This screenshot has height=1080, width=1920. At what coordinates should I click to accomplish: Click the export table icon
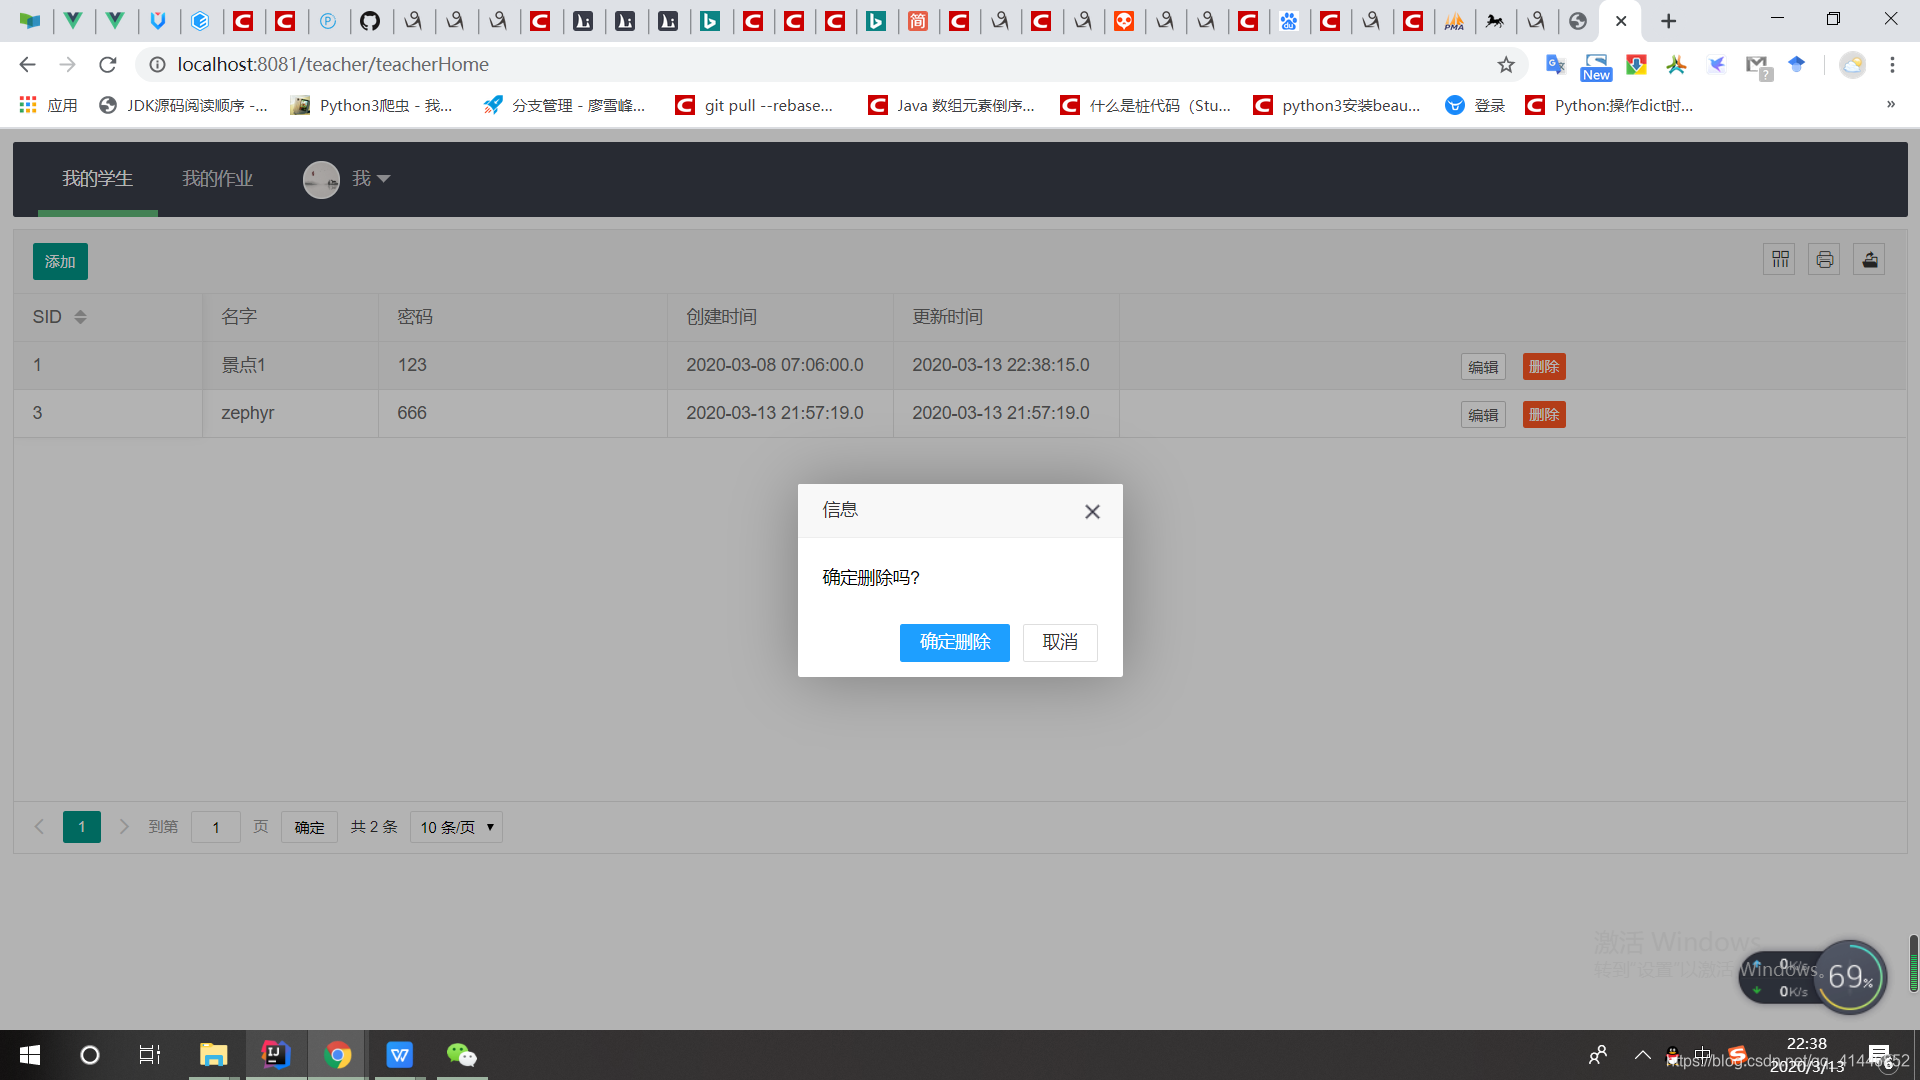coord(1869,260)
